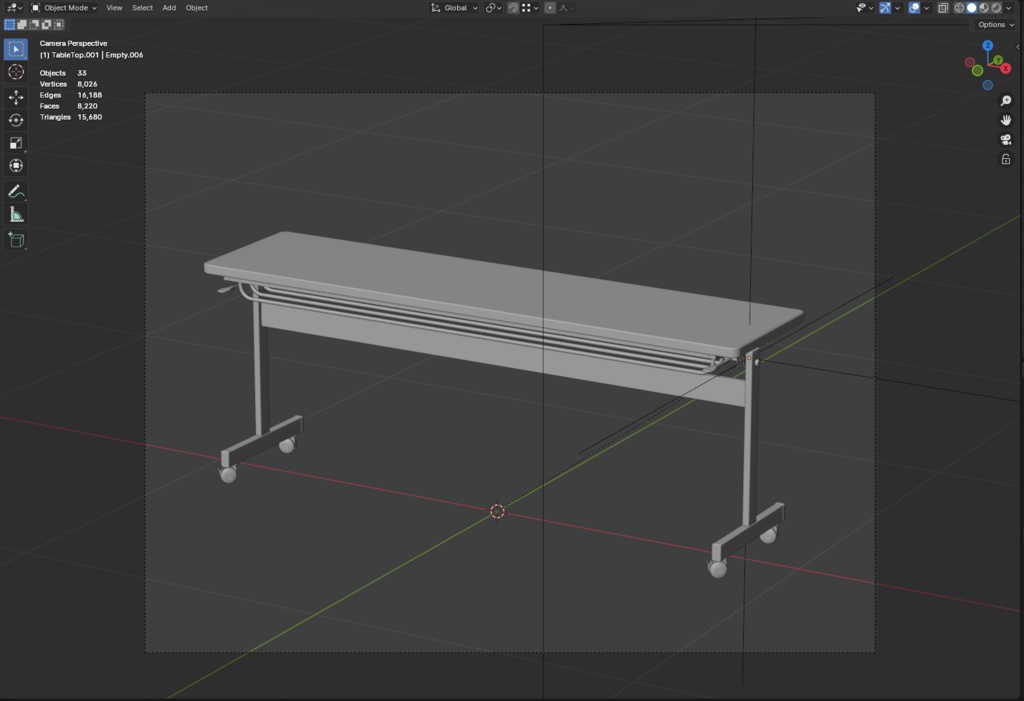Click the red X axis gizmo handle
The height and width of the screenshot is (701, 1024).
[x=1006, y=69]
